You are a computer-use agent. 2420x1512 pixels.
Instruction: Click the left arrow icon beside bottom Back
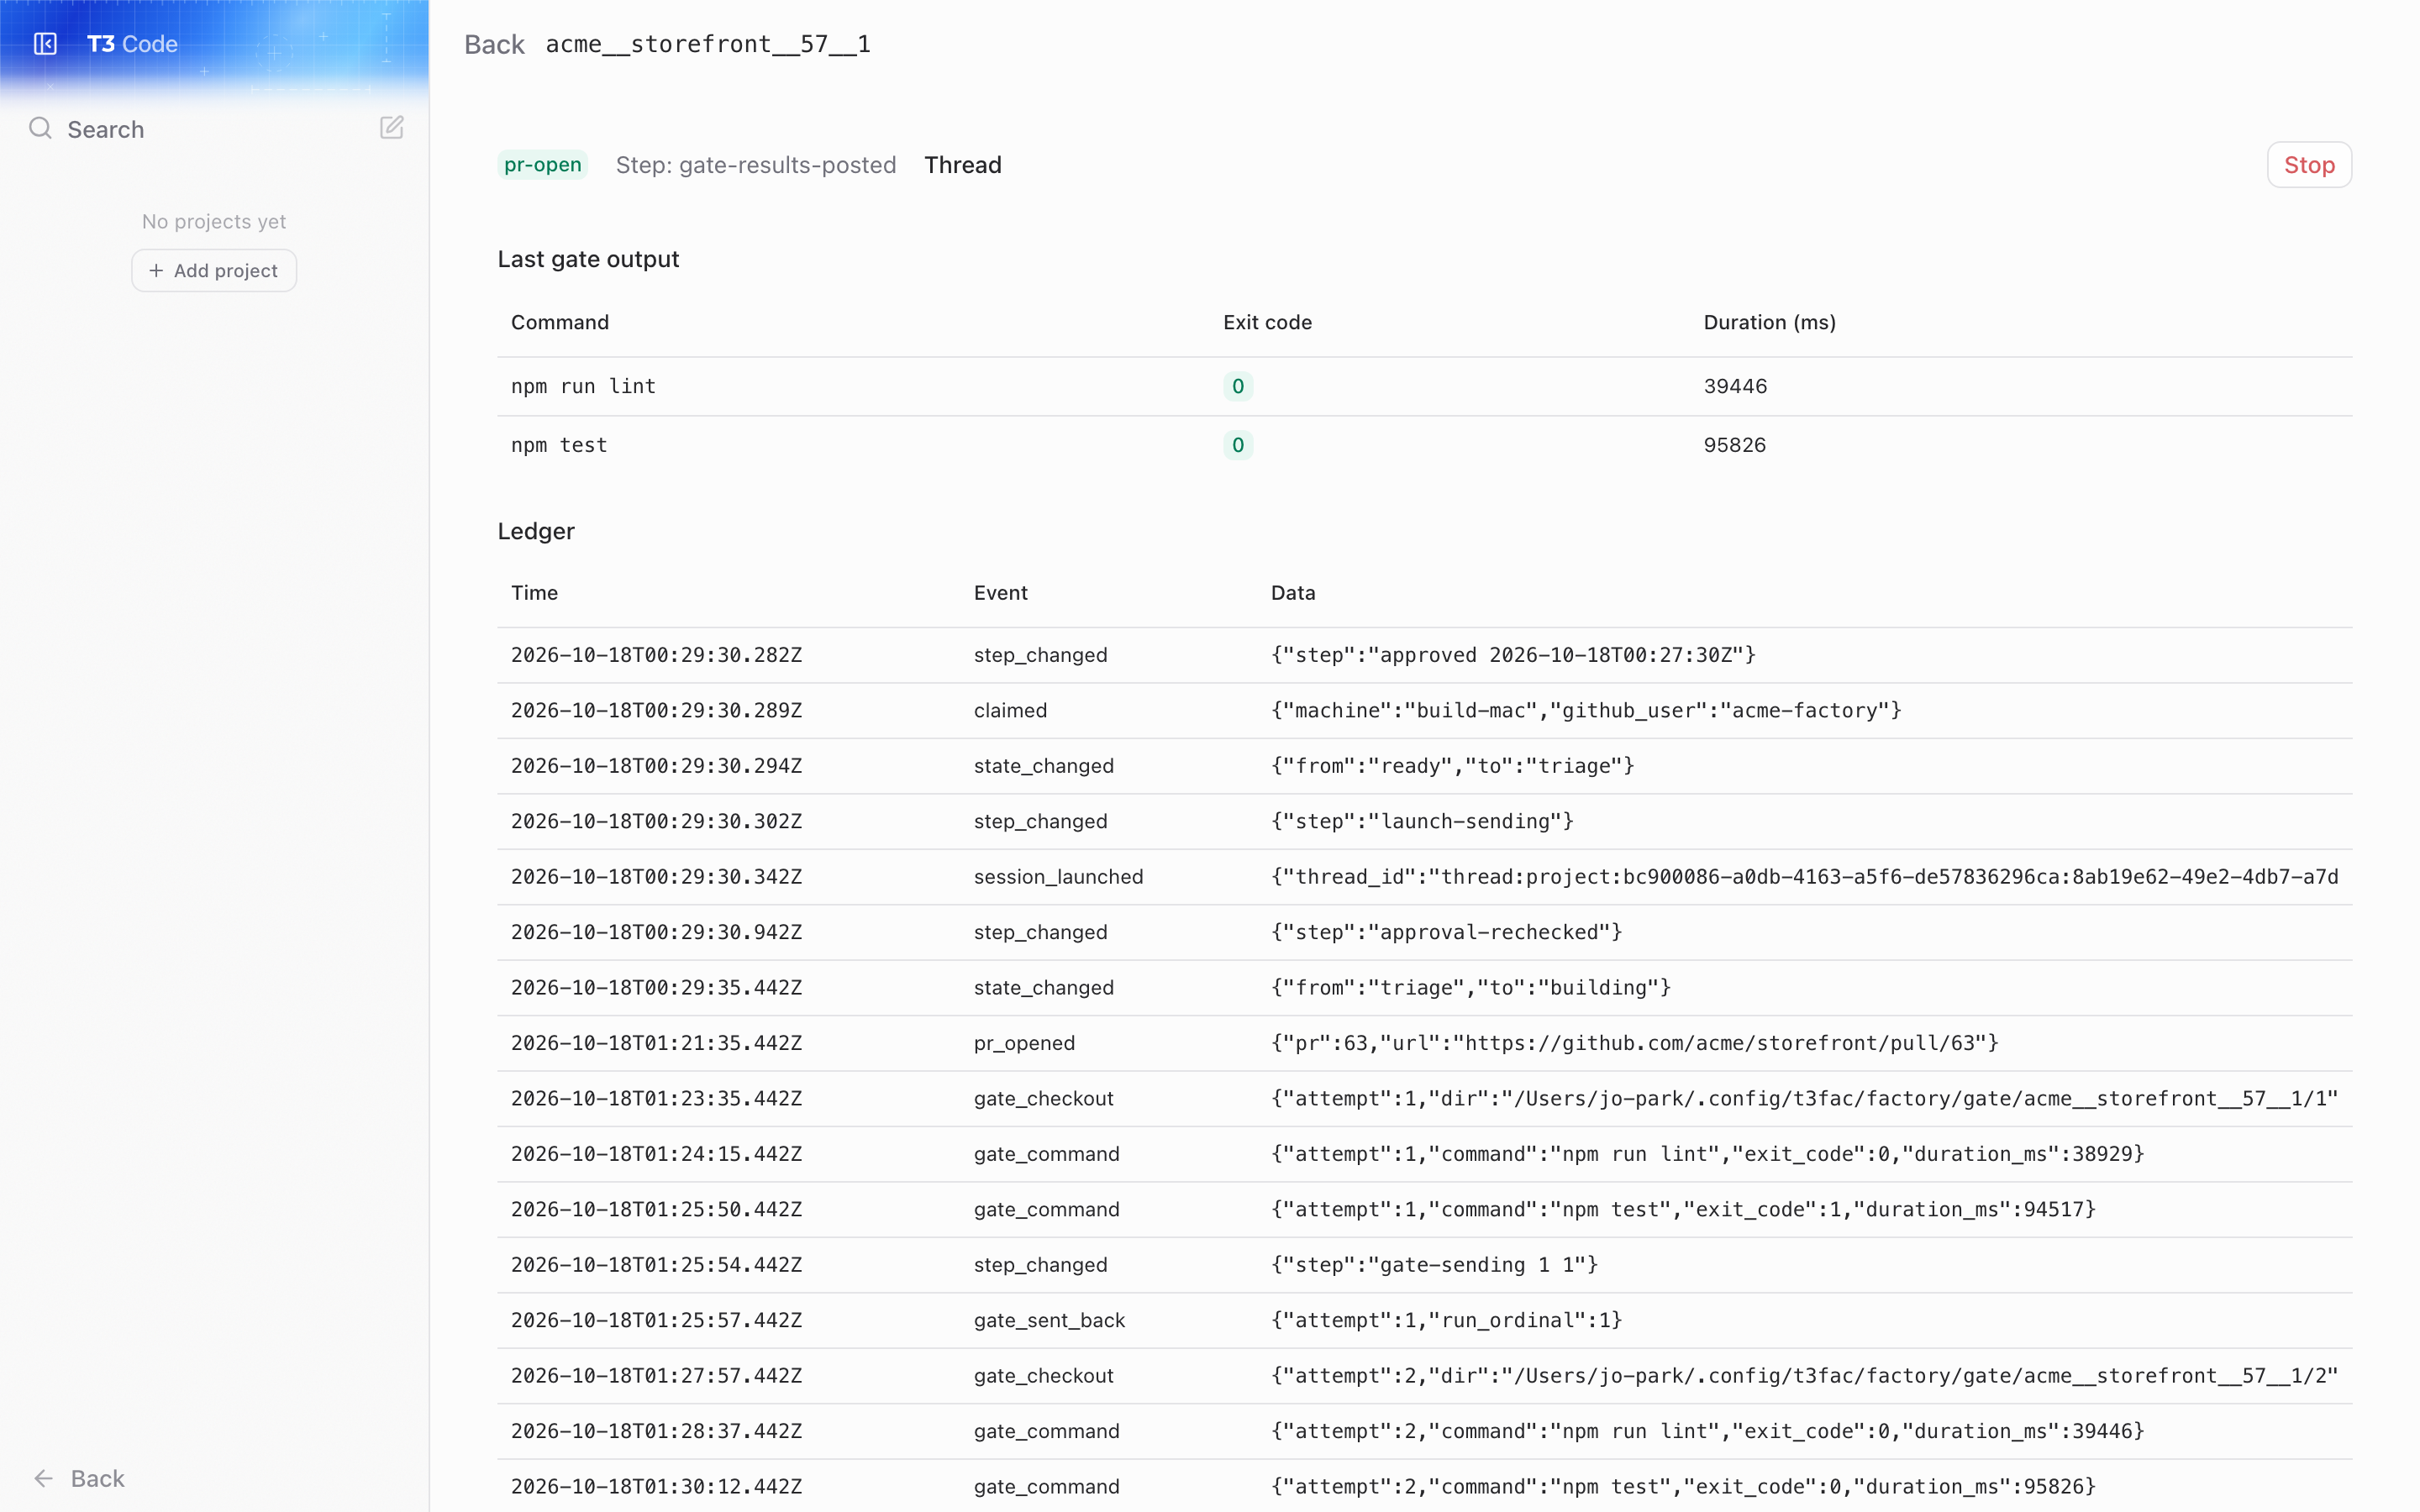click(x=43, y=1478)
